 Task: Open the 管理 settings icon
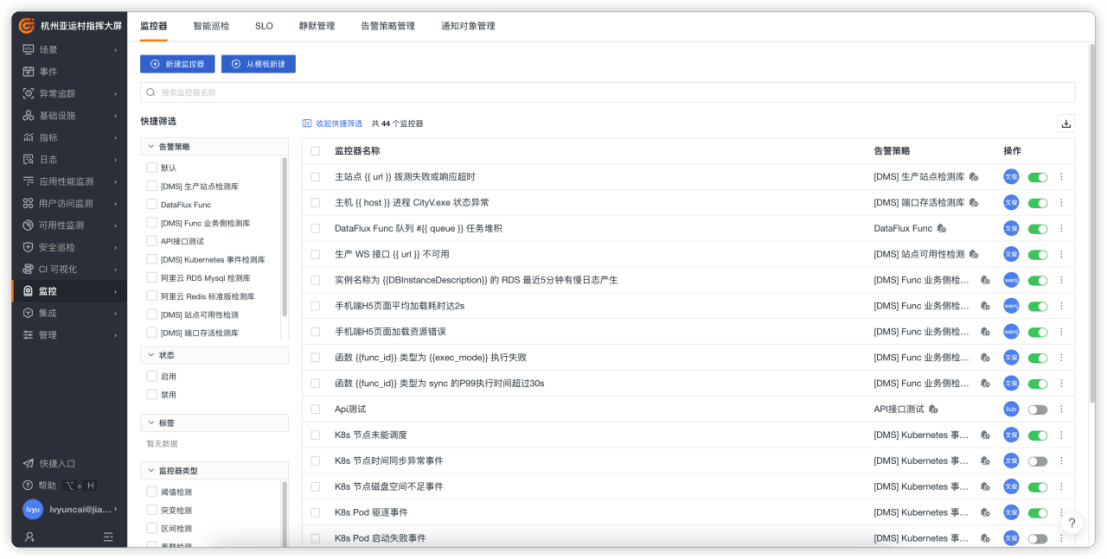point(28,335)
